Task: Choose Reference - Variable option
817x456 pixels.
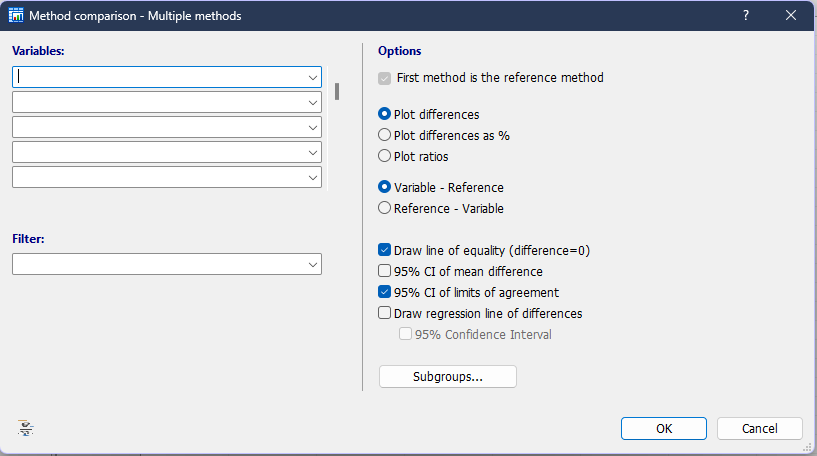Action: (x=385, y=208)
